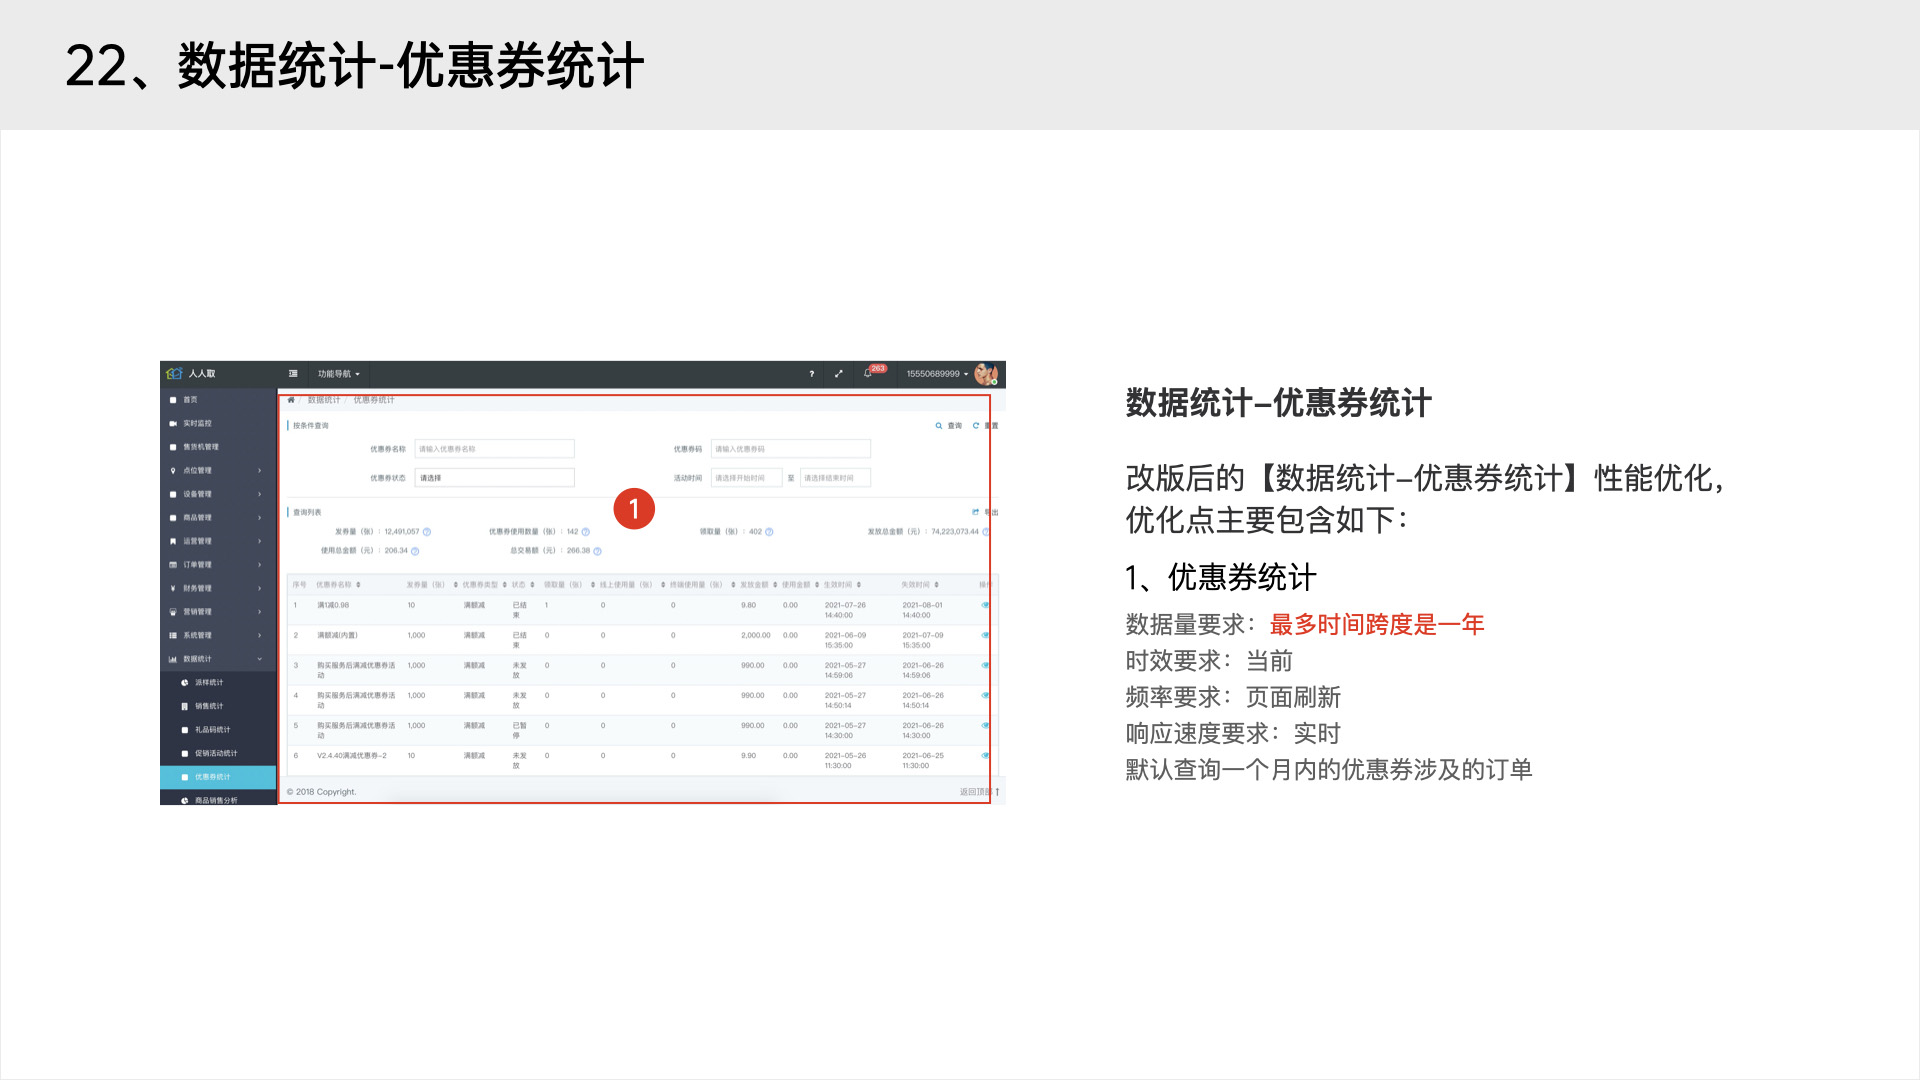
Task: Click the coupon name 满1减0.98
Action: (x=333, y=605)
